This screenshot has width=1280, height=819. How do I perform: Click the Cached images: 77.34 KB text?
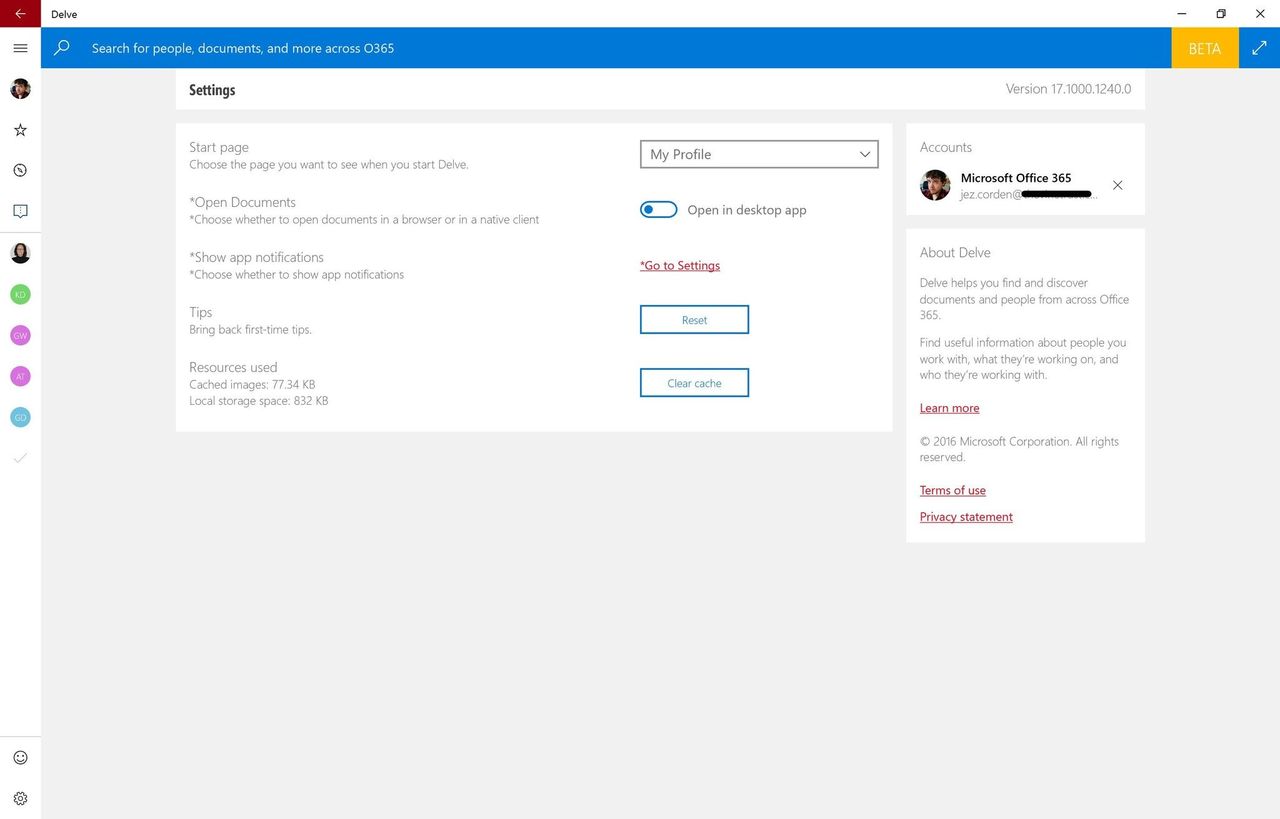pyautogui.click(x=252, y=384)
